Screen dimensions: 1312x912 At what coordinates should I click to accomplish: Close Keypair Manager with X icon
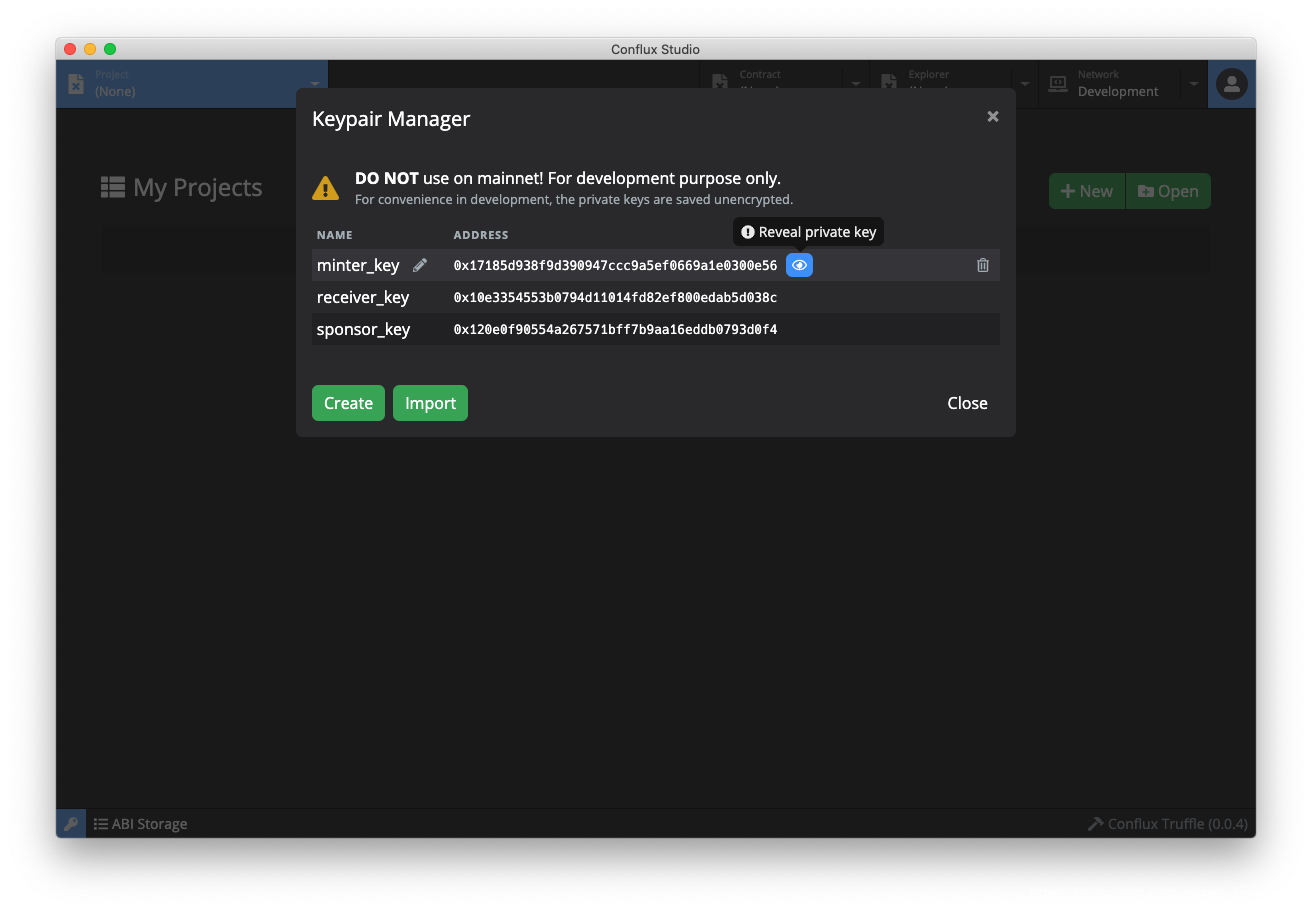(993, 116)
